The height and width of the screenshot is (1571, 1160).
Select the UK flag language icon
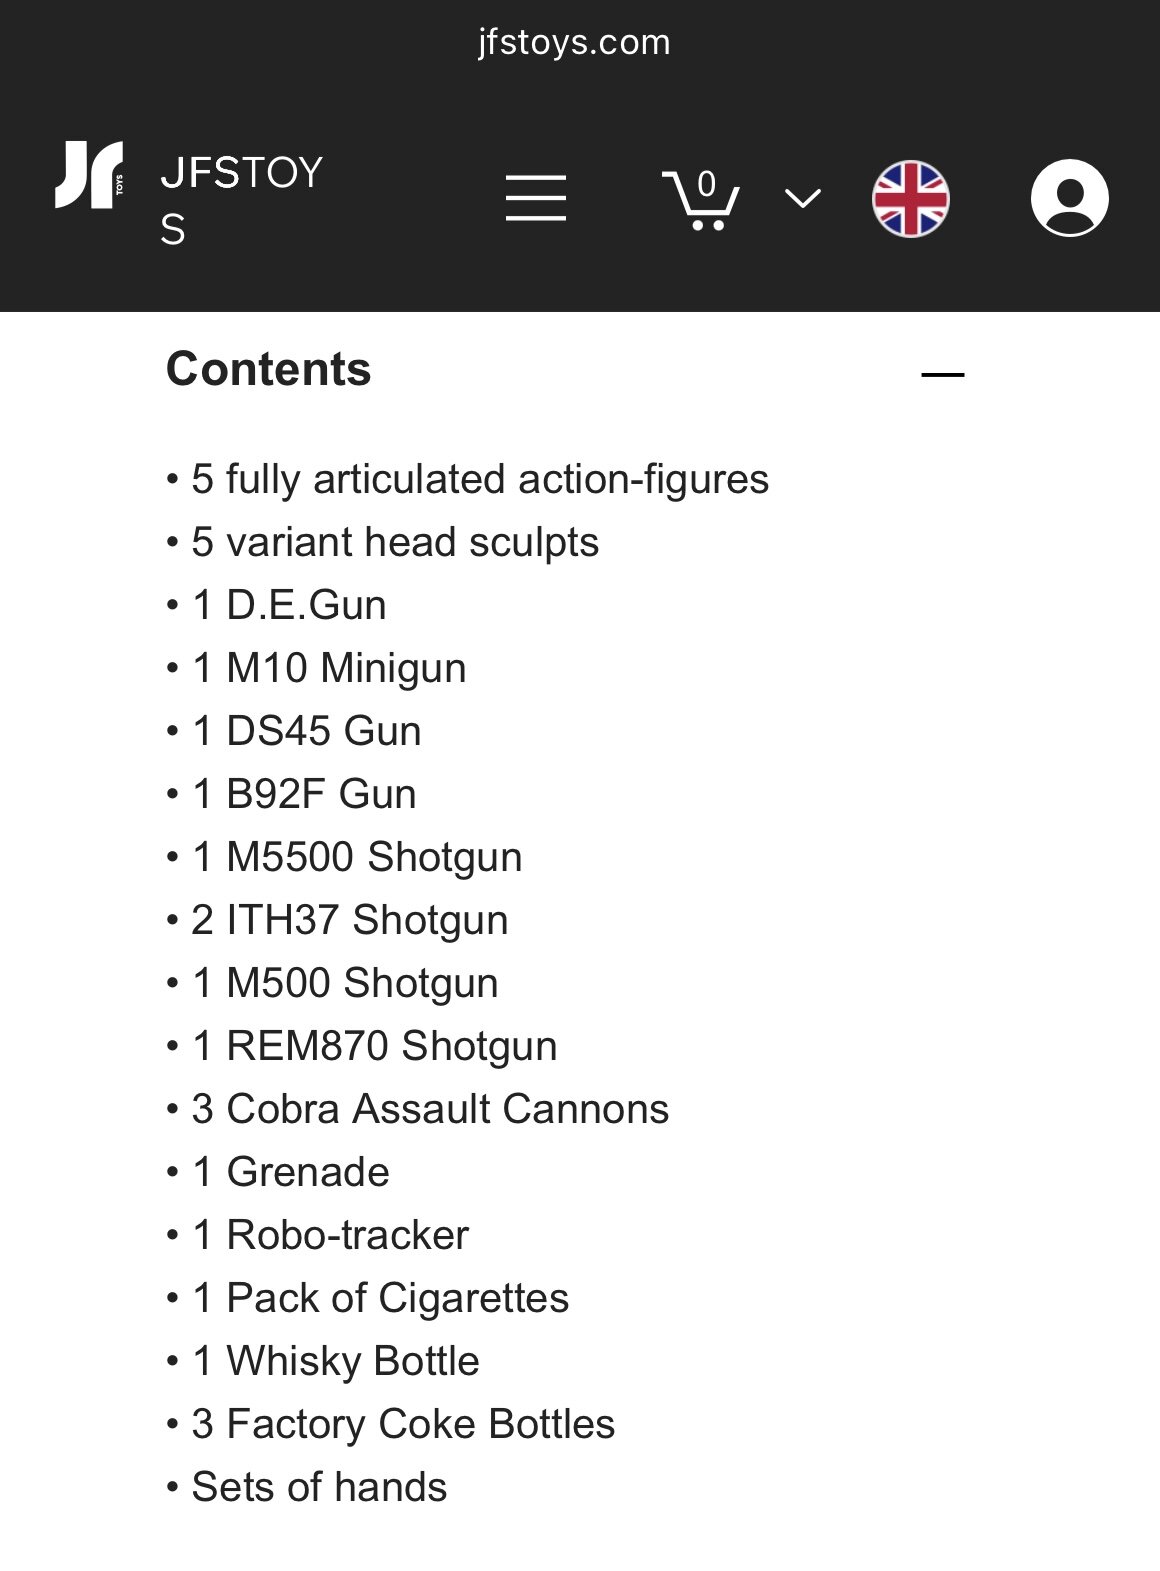point(910,198)
